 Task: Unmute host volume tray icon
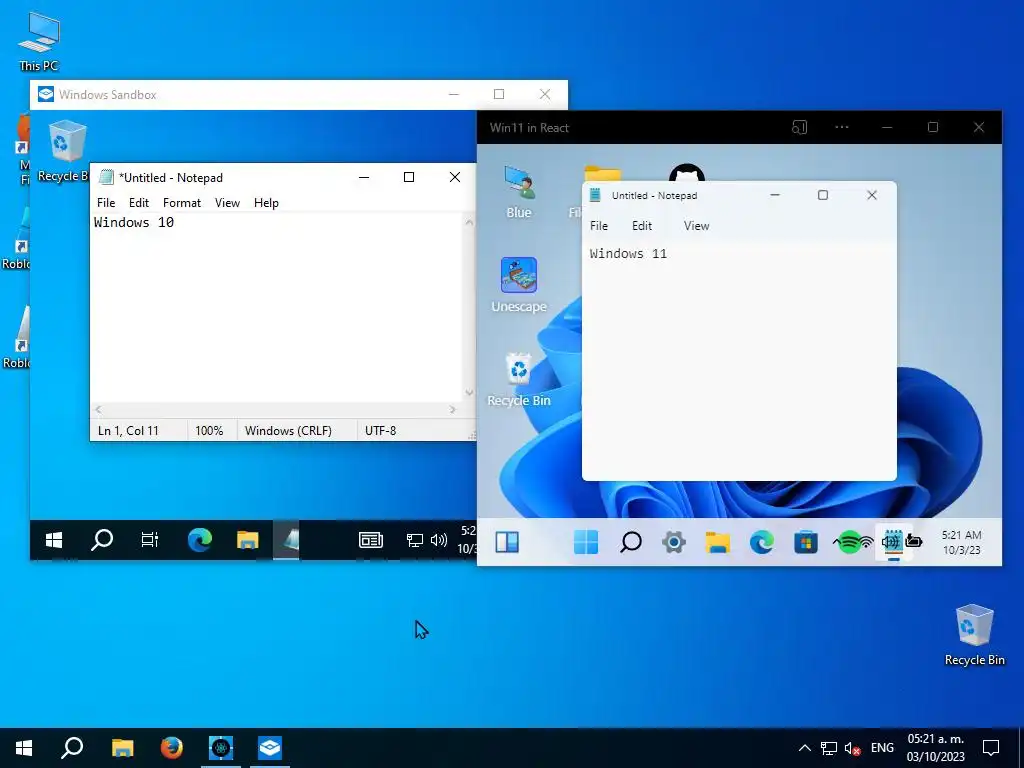tap(852, 748)
